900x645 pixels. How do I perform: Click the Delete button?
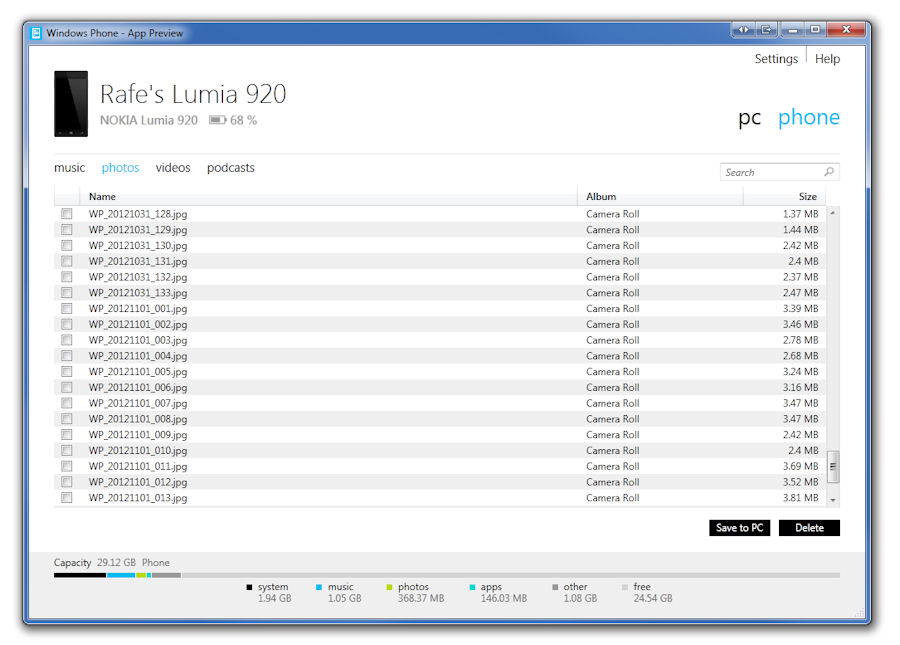click(x=809, y=528)
